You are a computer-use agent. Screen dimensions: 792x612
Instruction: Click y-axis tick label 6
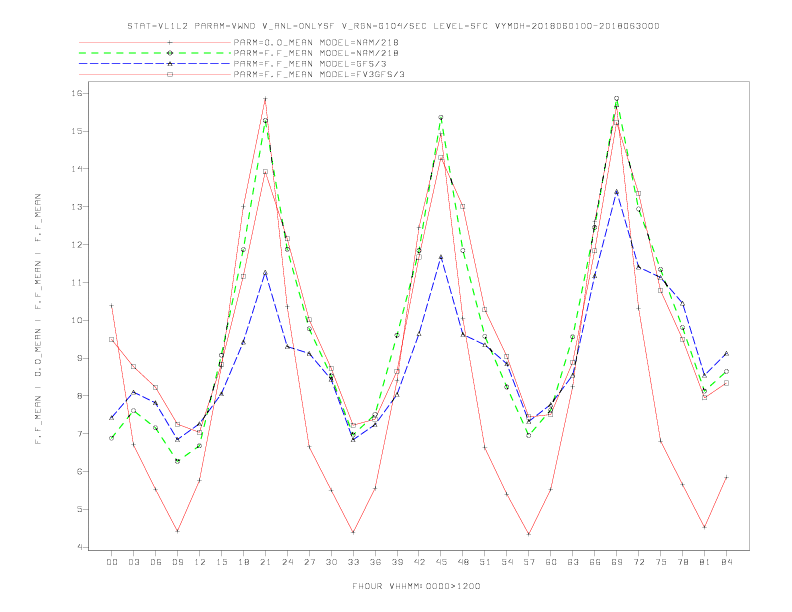pos(81,472)
